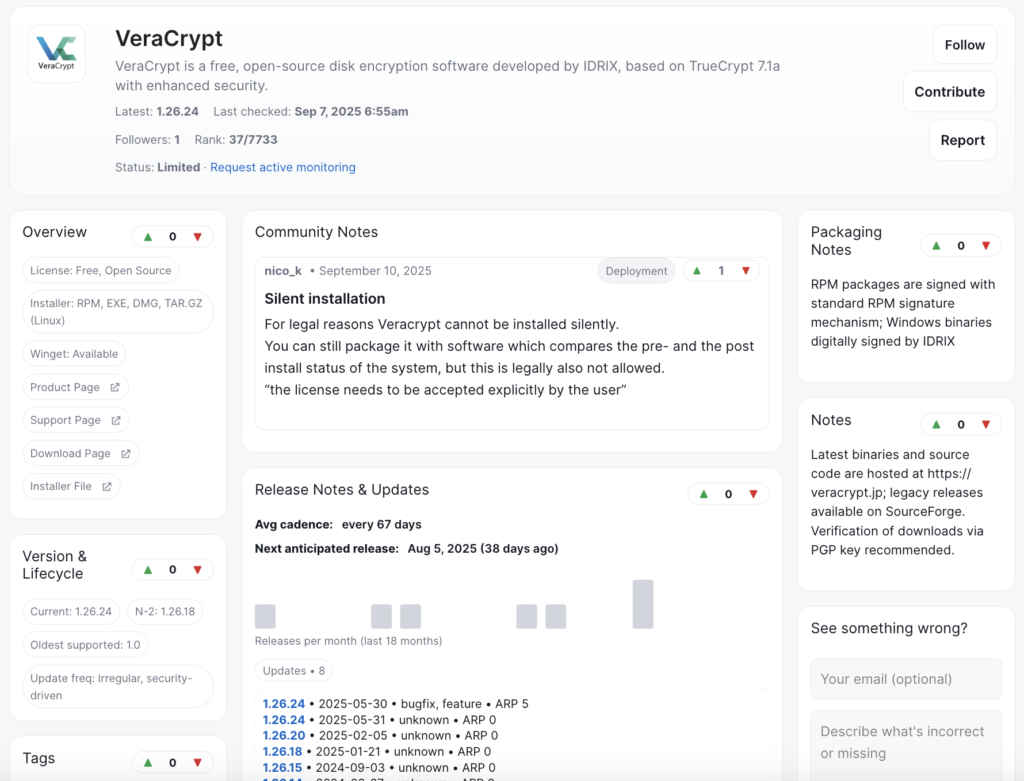Screen dimensions: 1024x781
Task: Click the tallest releases-per-month bar
Action: 643,604
